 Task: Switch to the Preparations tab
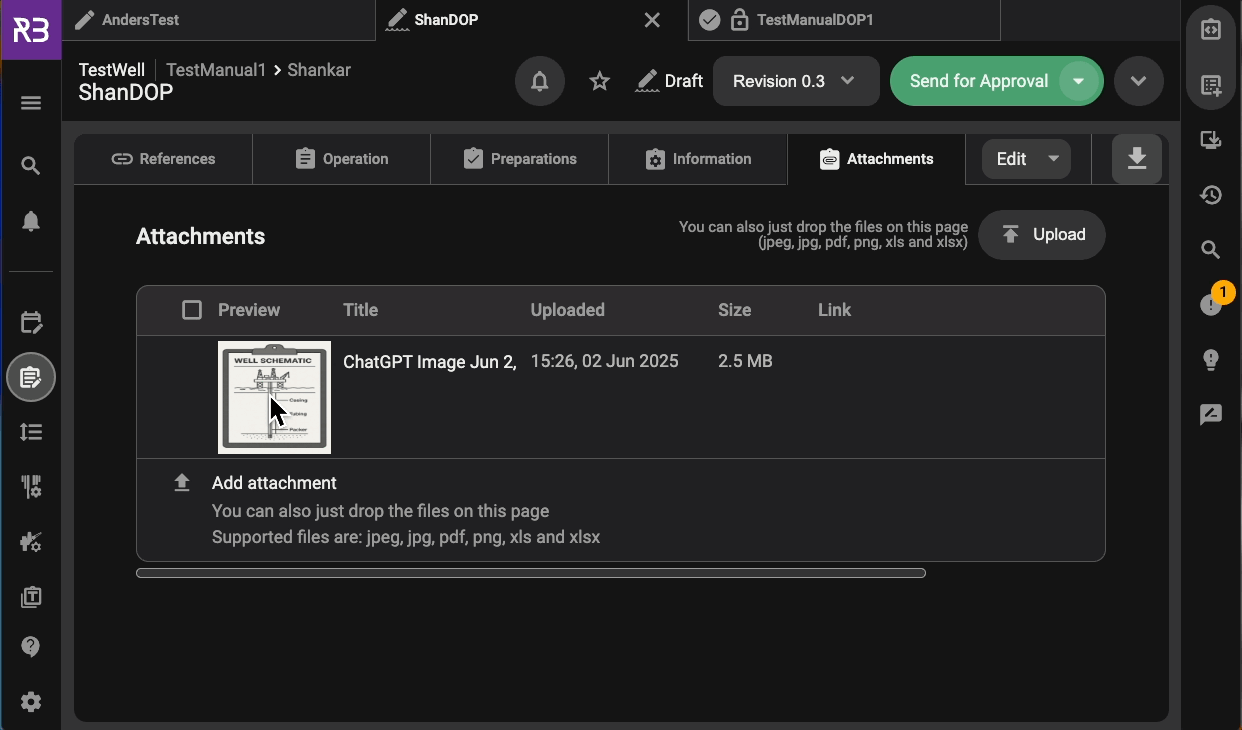click(519, 158)
